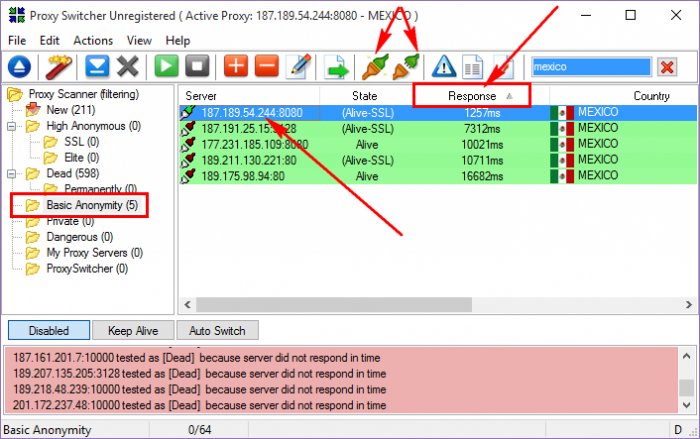Select the Basic Anonymity (5) folder
700x439 pixels.
point(92,205)
